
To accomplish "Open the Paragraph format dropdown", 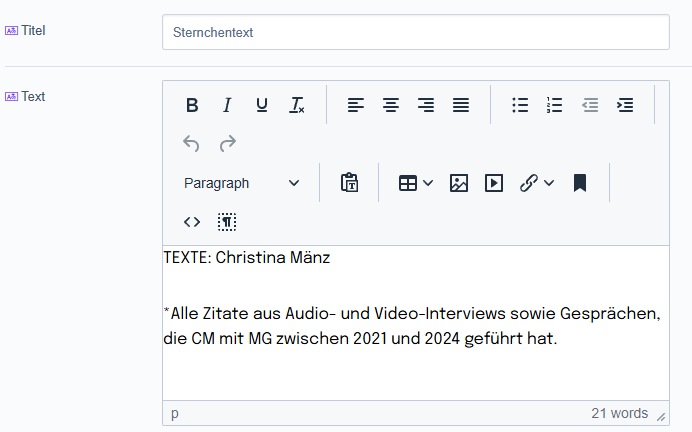I will (241, 183).
